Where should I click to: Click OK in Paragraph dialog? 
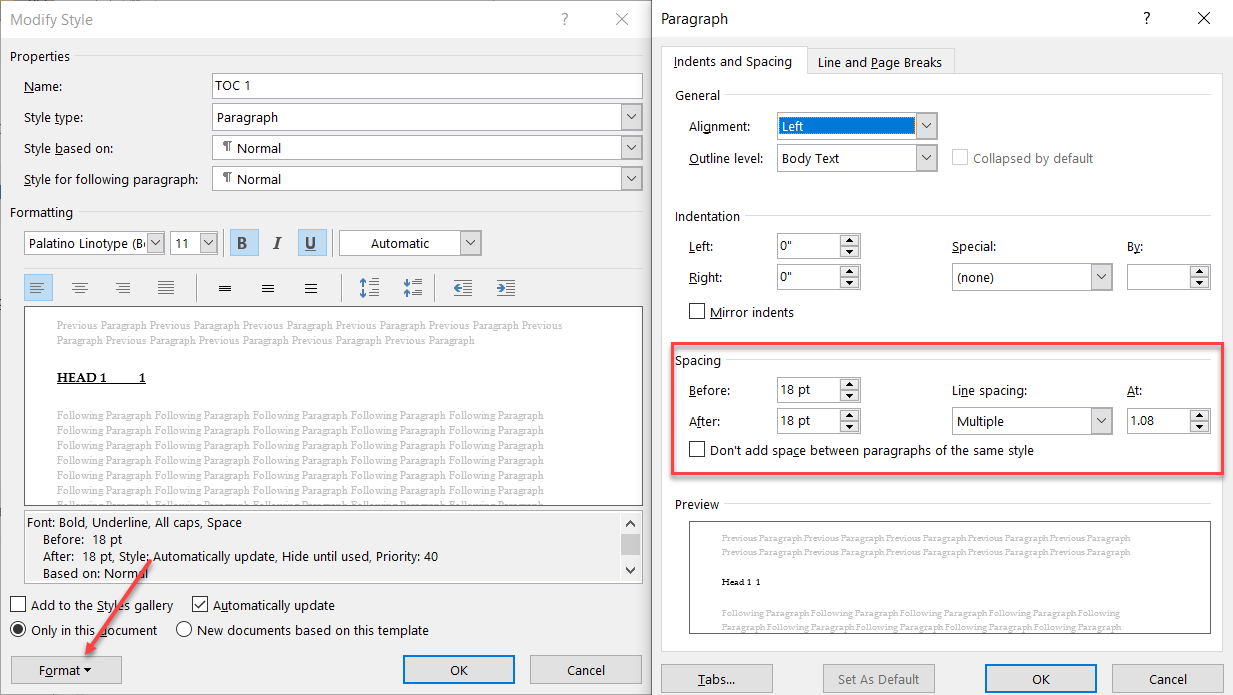click(1041, 679)
